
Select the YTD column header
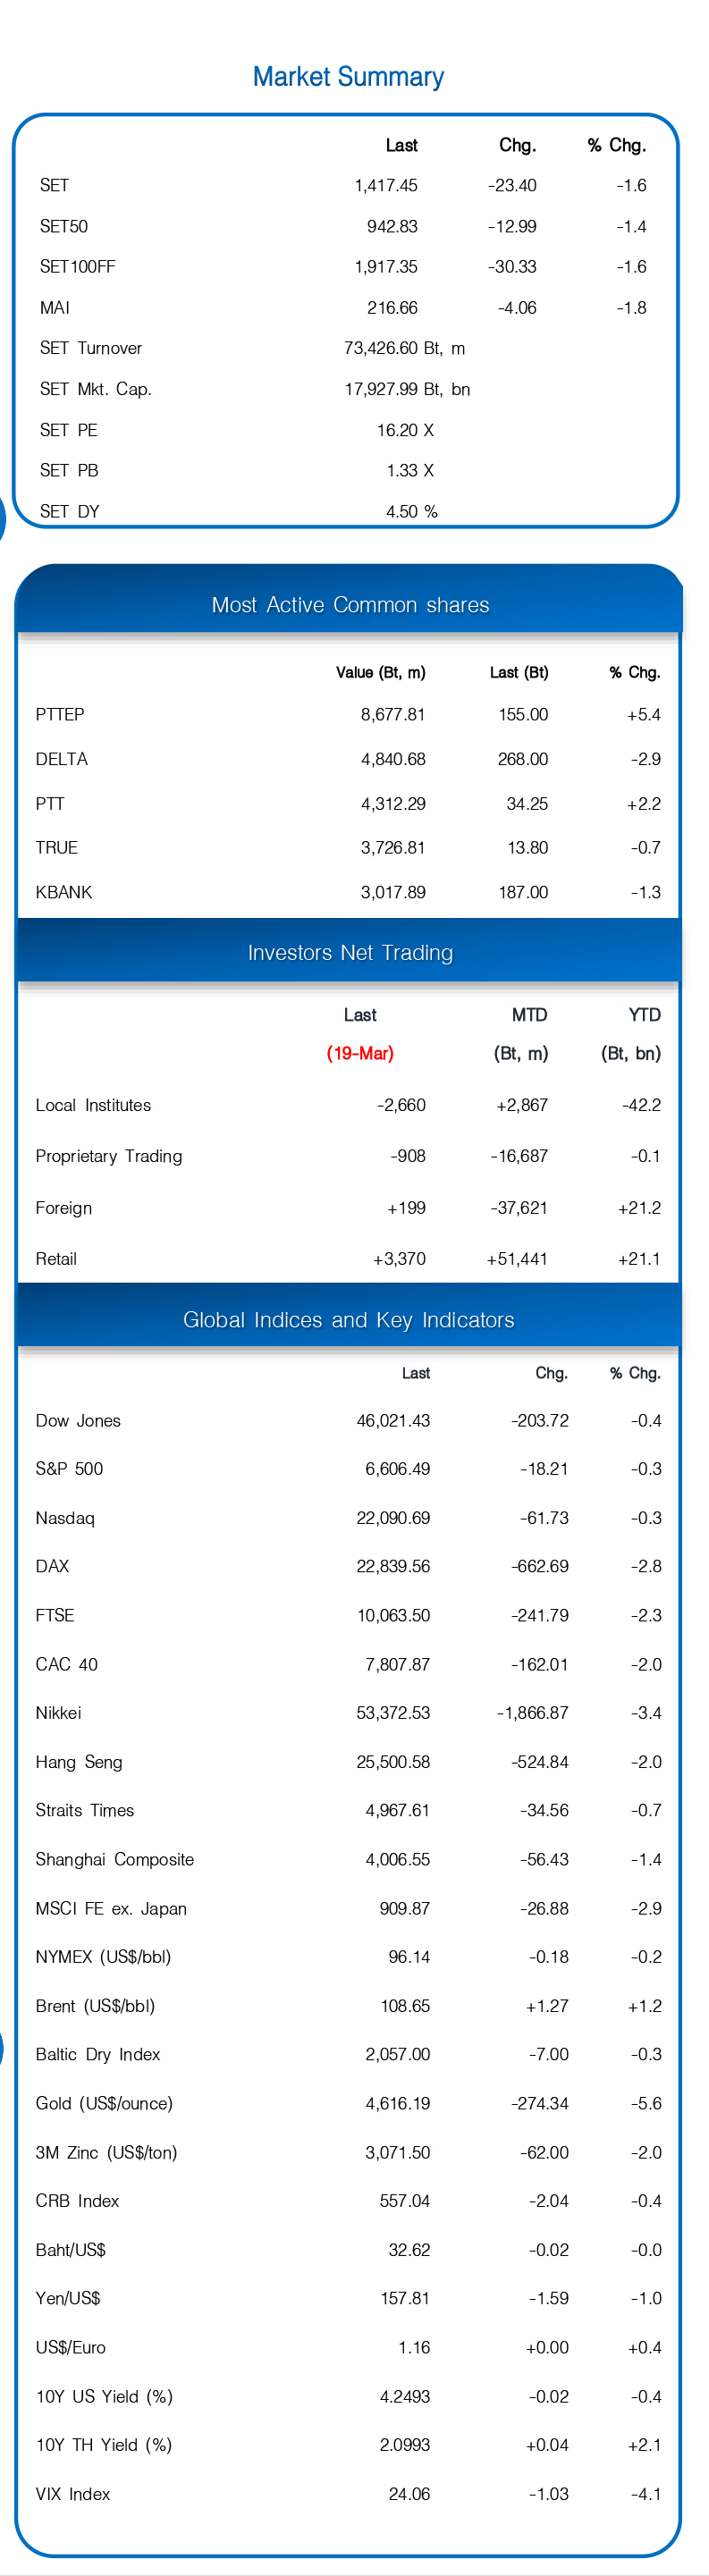pyautogui.click(x=644, y=1015)
